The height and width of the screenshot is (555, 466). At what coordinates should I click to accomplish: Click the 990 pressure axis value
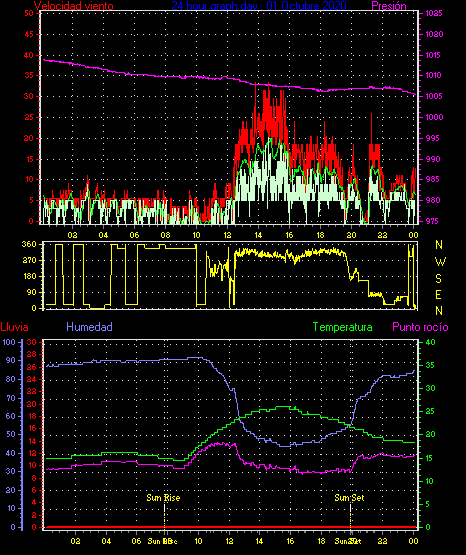coord(433,159)
